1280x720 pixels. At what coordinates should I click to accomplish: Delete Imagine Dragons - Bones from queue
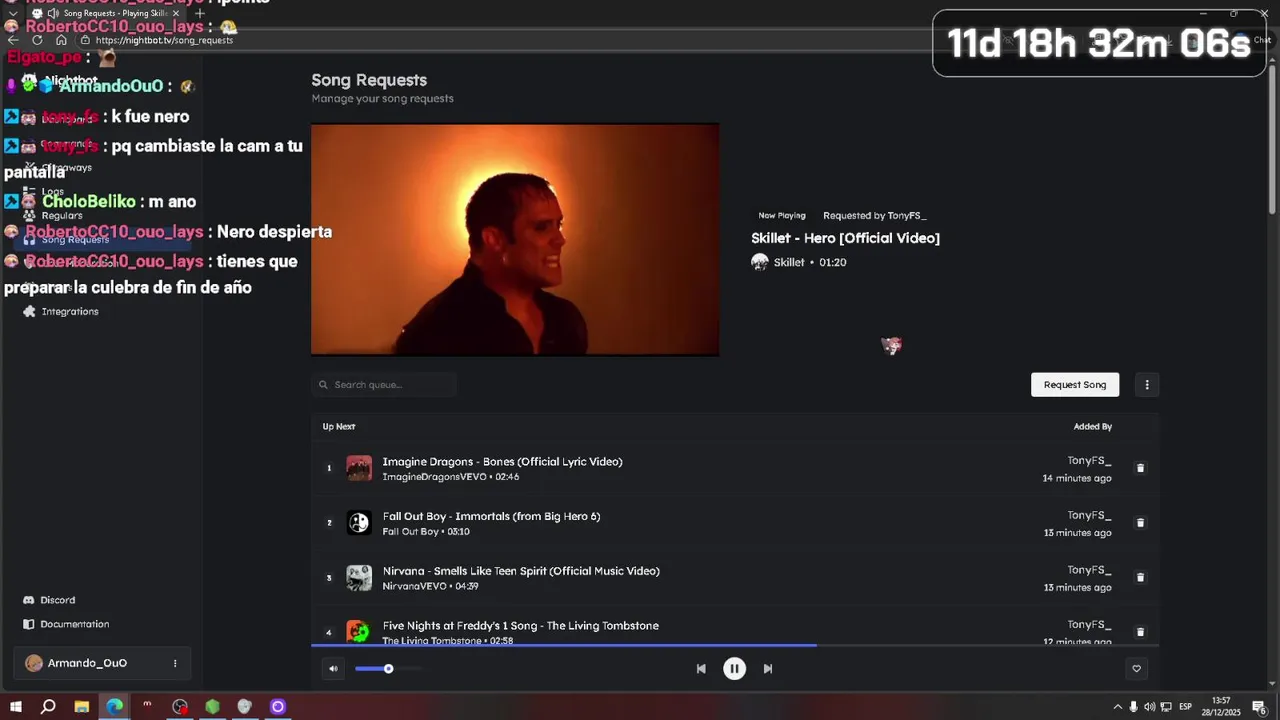coord(1140,468)
